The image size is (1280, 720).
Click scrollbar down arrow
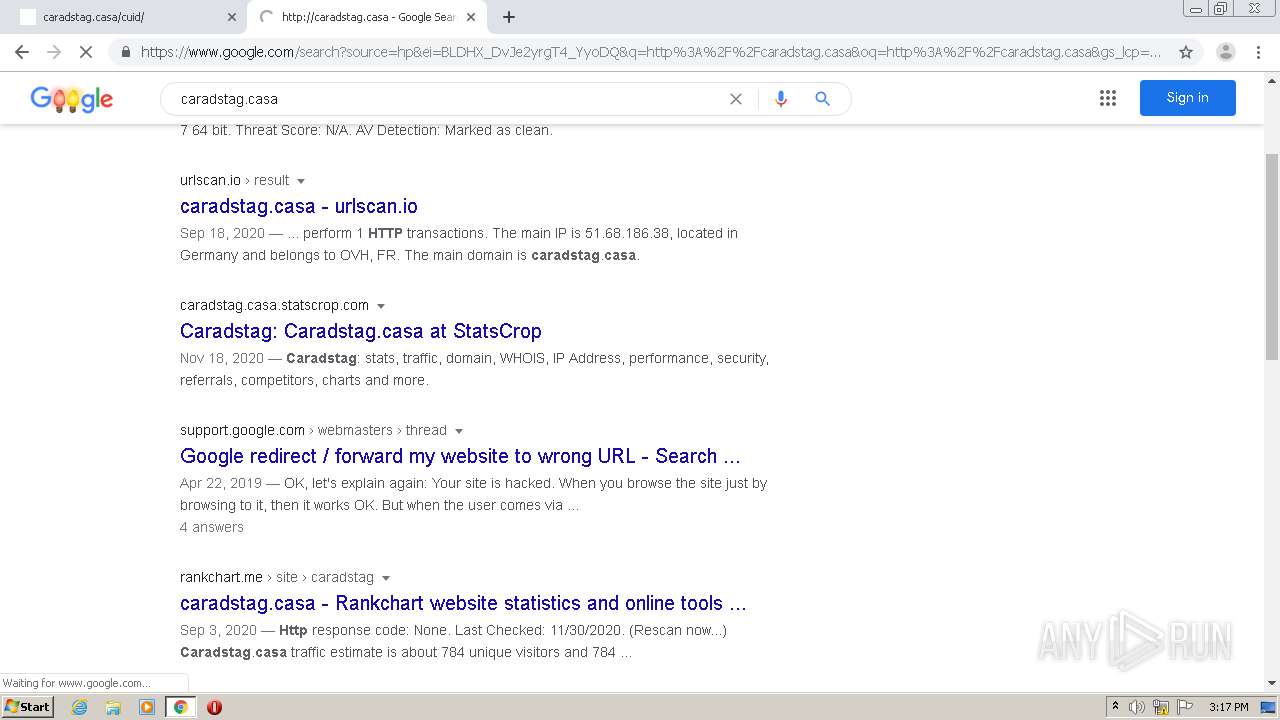click(1272, 683)
